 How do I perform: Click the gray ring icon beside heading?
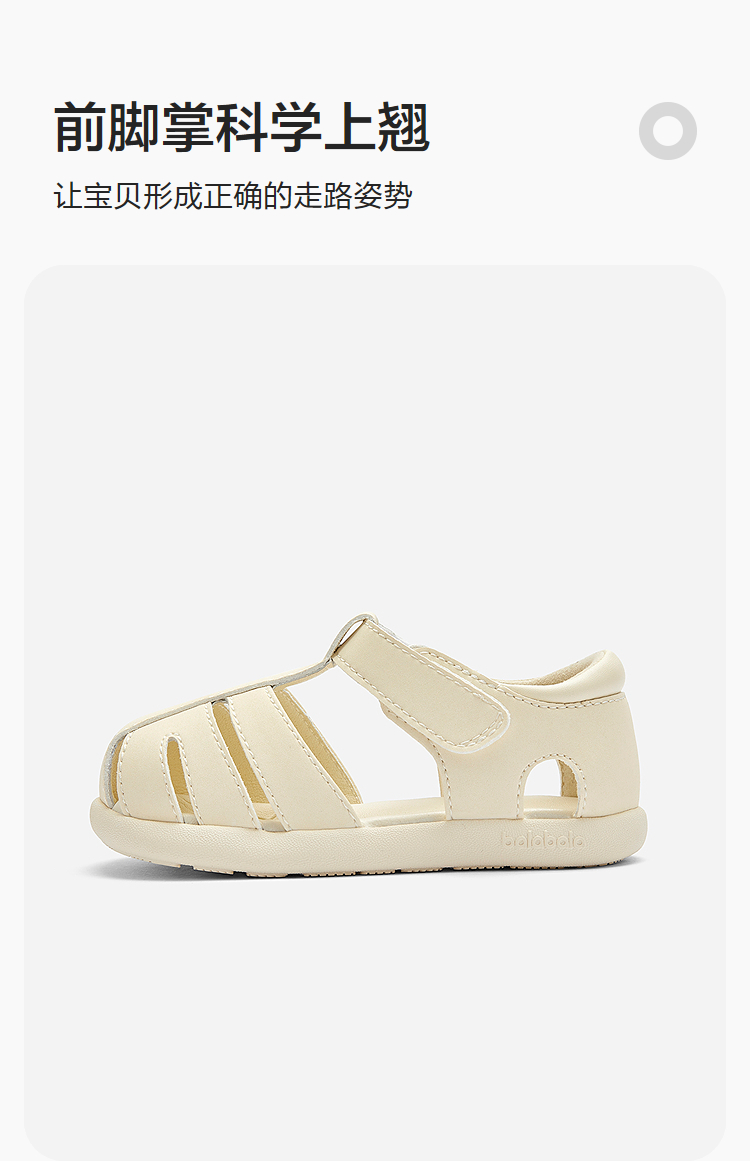tap(668, 131)
